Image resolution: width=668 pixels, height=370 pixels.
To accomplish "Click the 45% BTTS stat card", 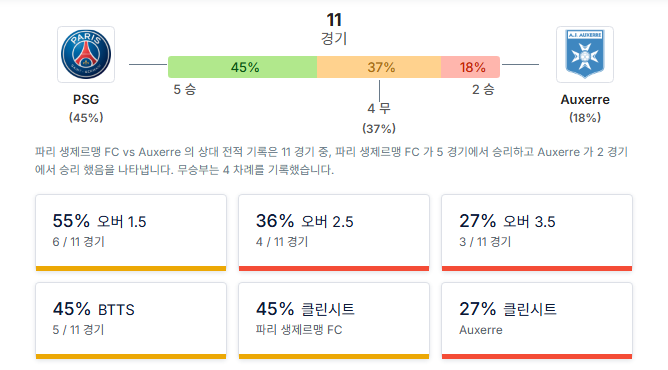I will (131, 321).
